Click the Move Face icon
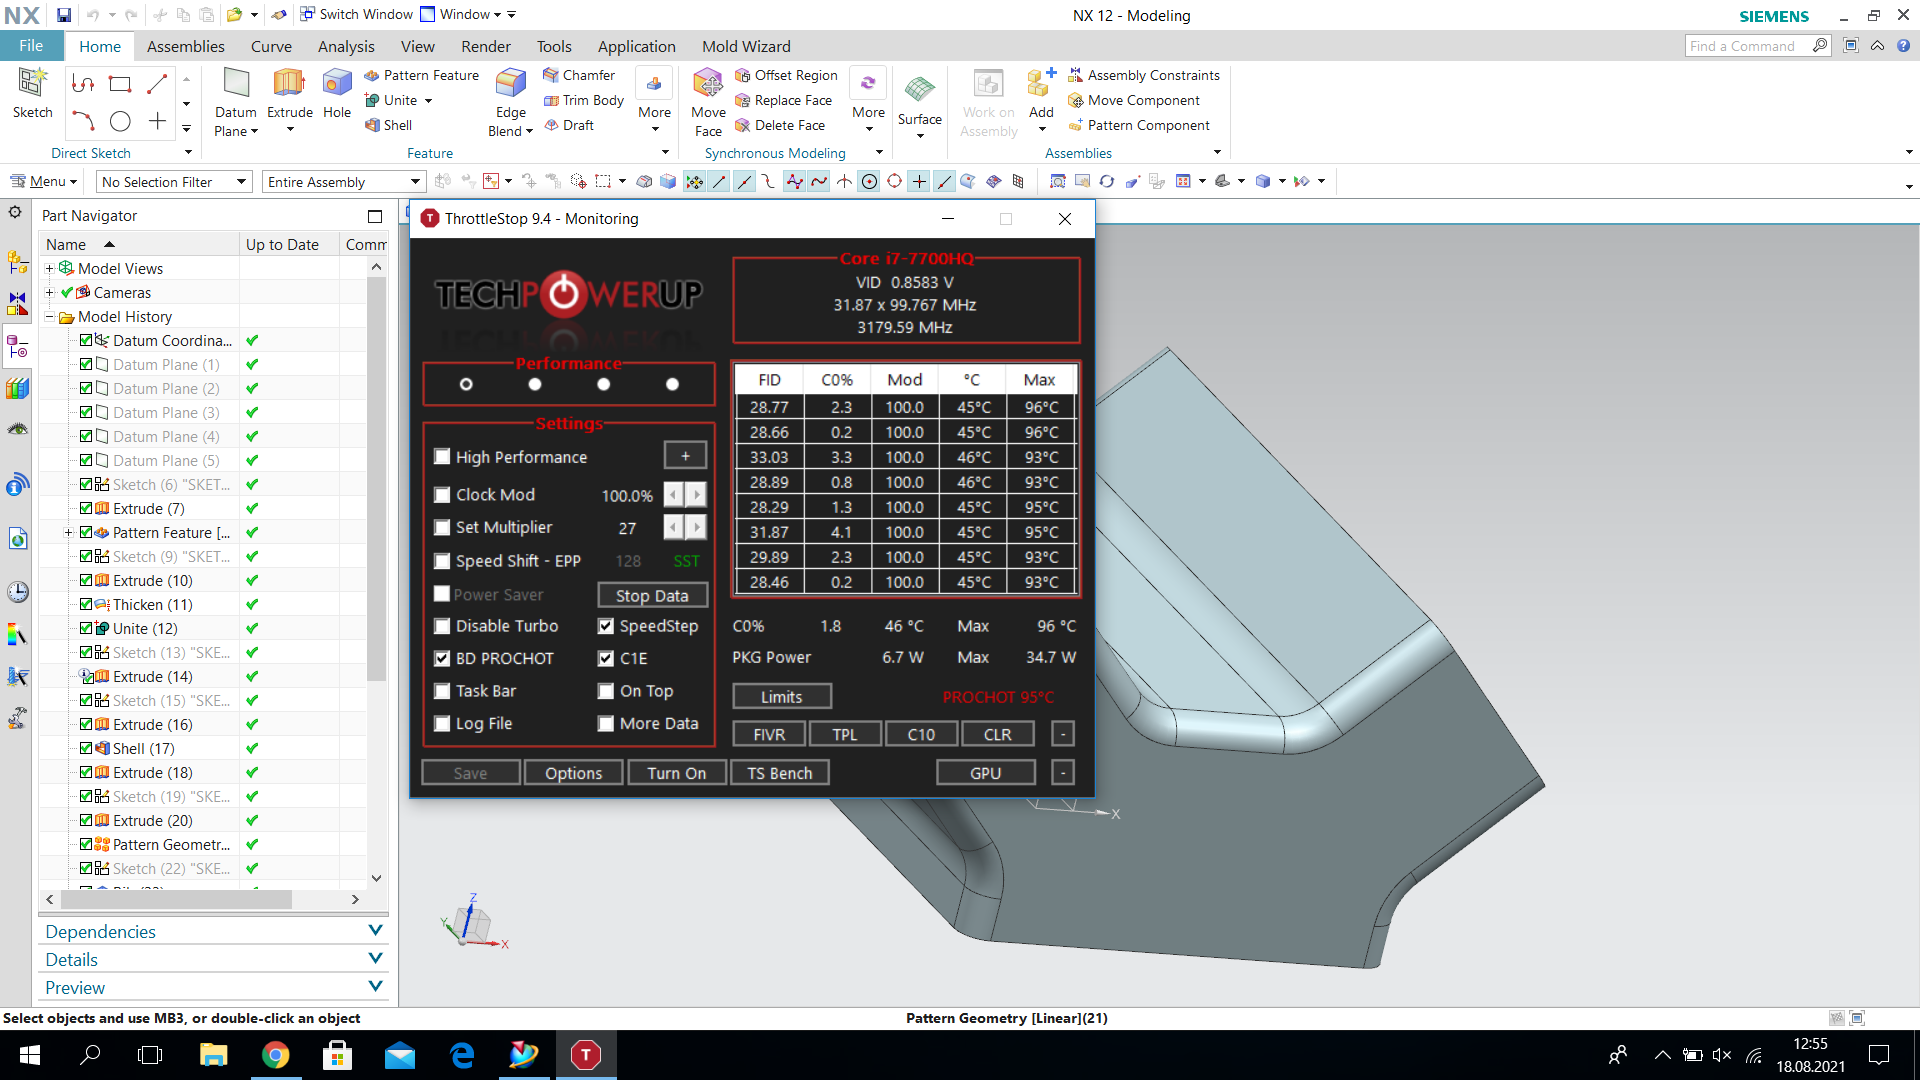 (708, 84)
